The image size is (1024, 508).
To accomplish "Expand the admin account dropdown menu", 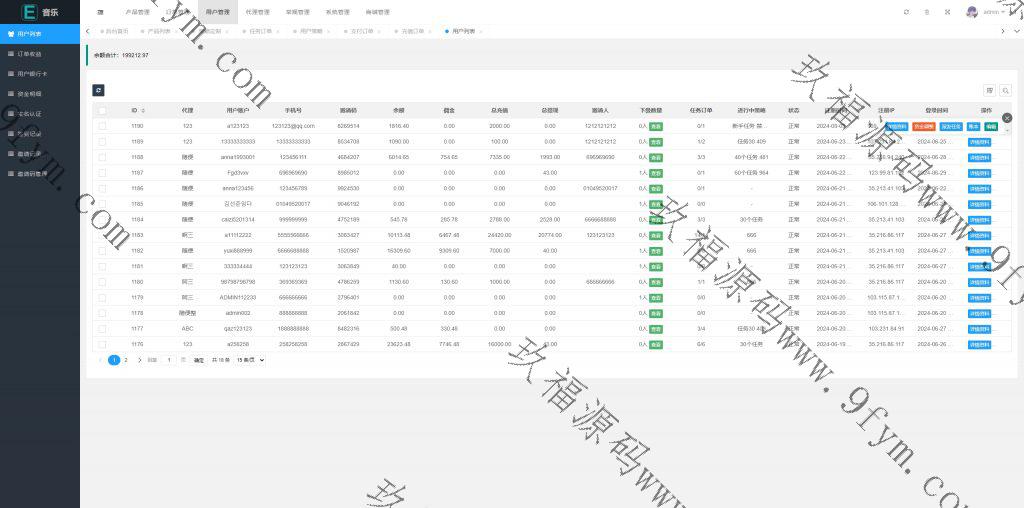I will (x=993, y=12).
